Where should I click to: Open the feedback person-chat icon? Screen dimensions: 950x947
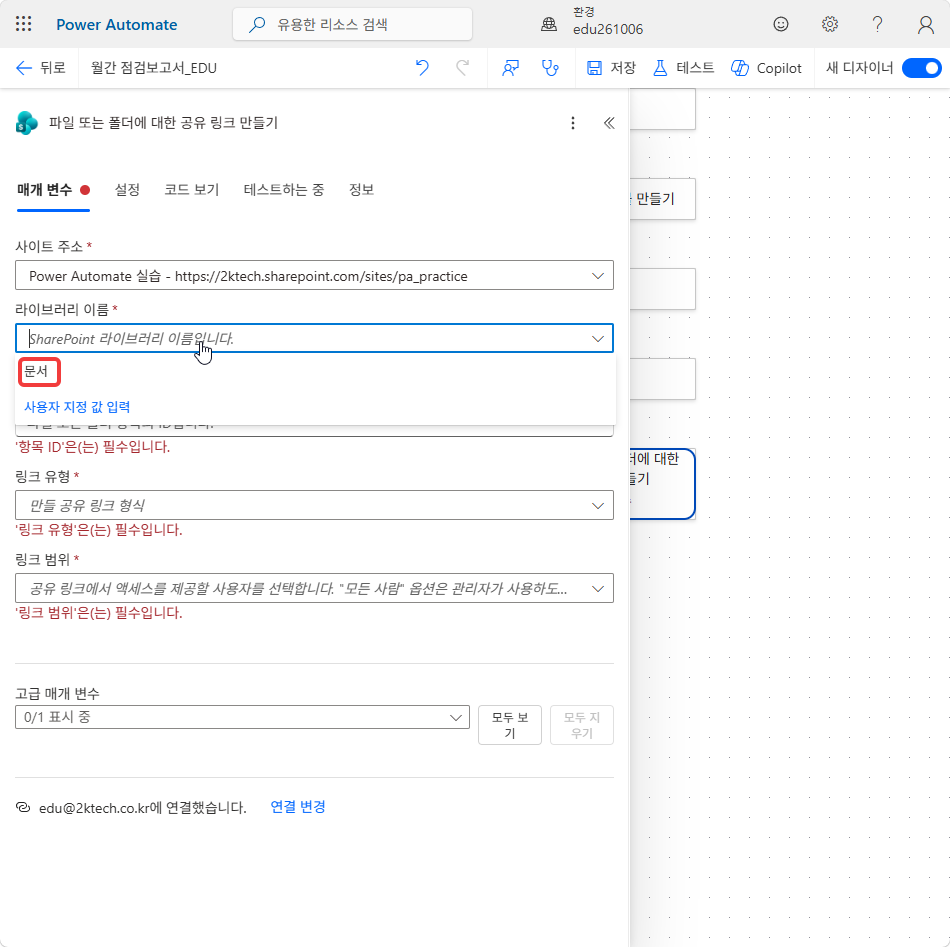tap(510, 68)
